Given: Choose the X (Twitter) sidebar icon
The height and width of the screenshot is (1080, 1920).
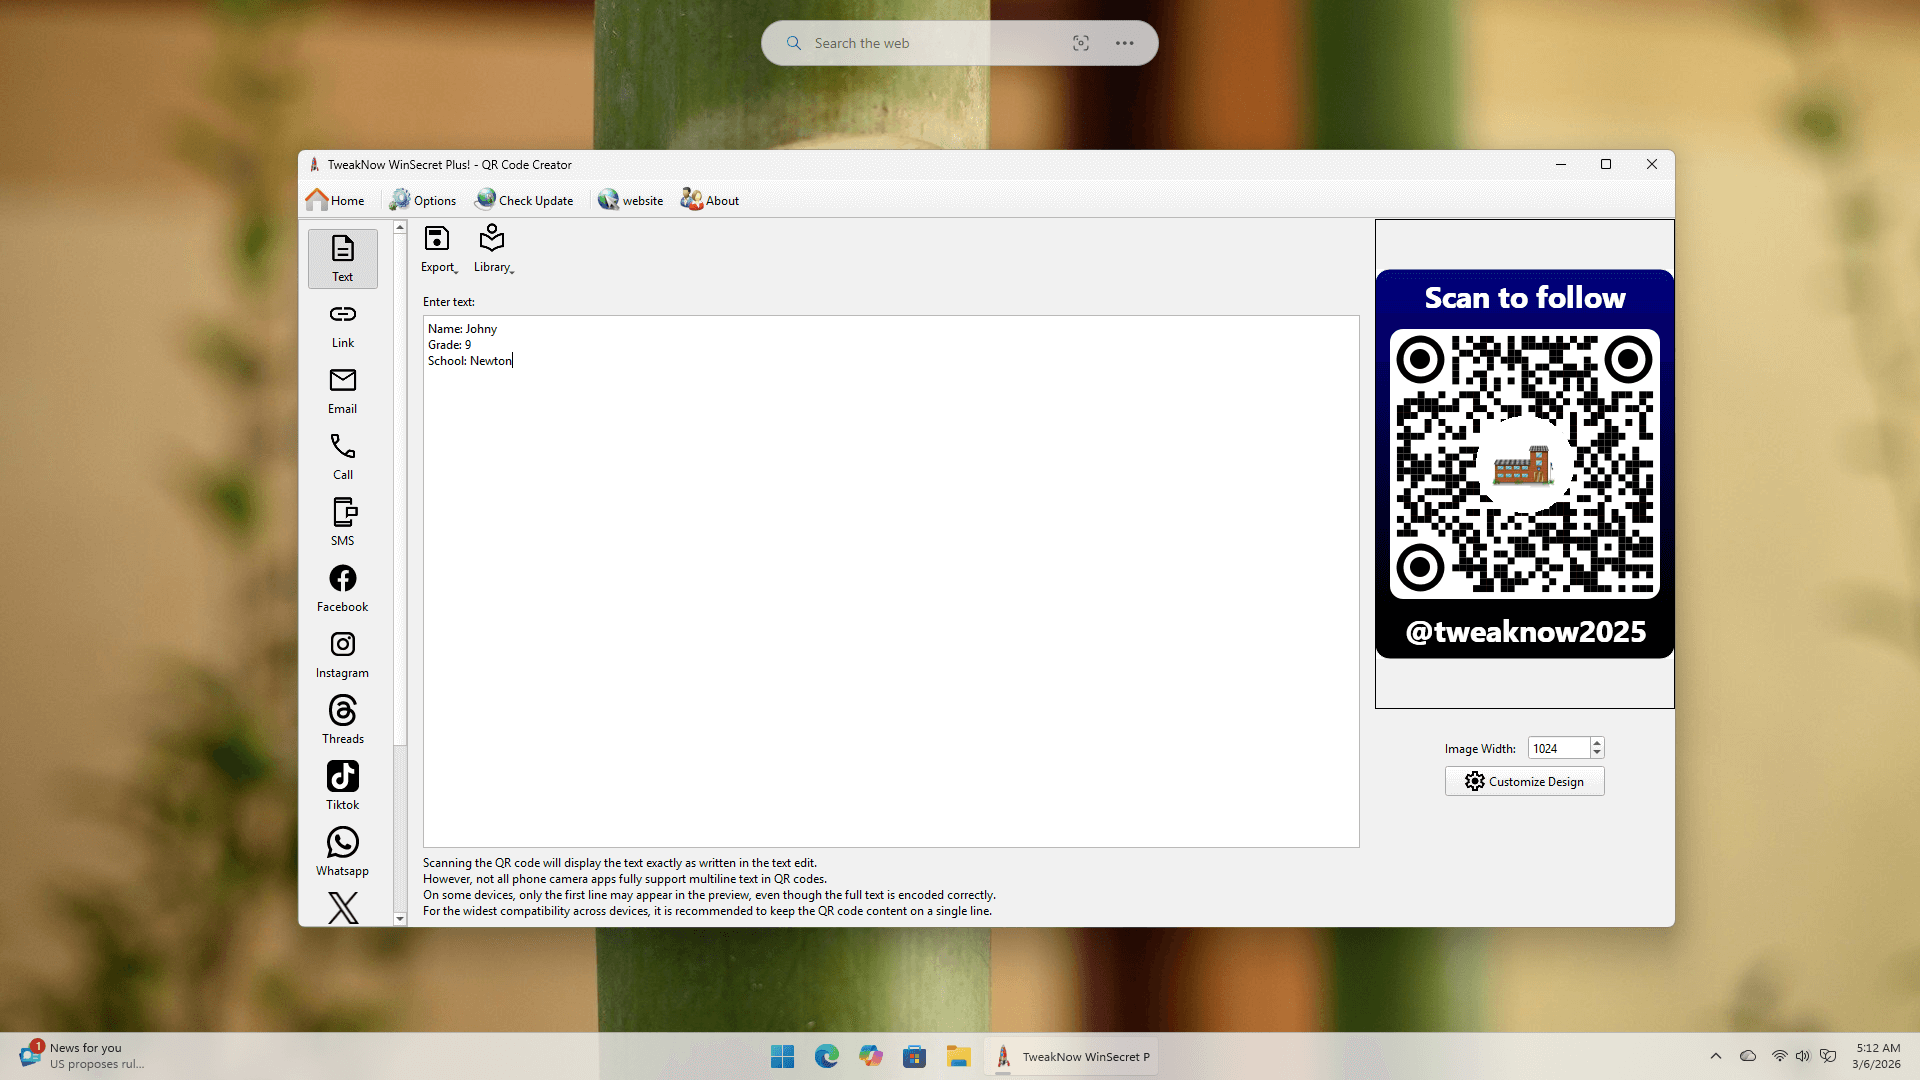Looking at the screenshot, I should point(342,907).
